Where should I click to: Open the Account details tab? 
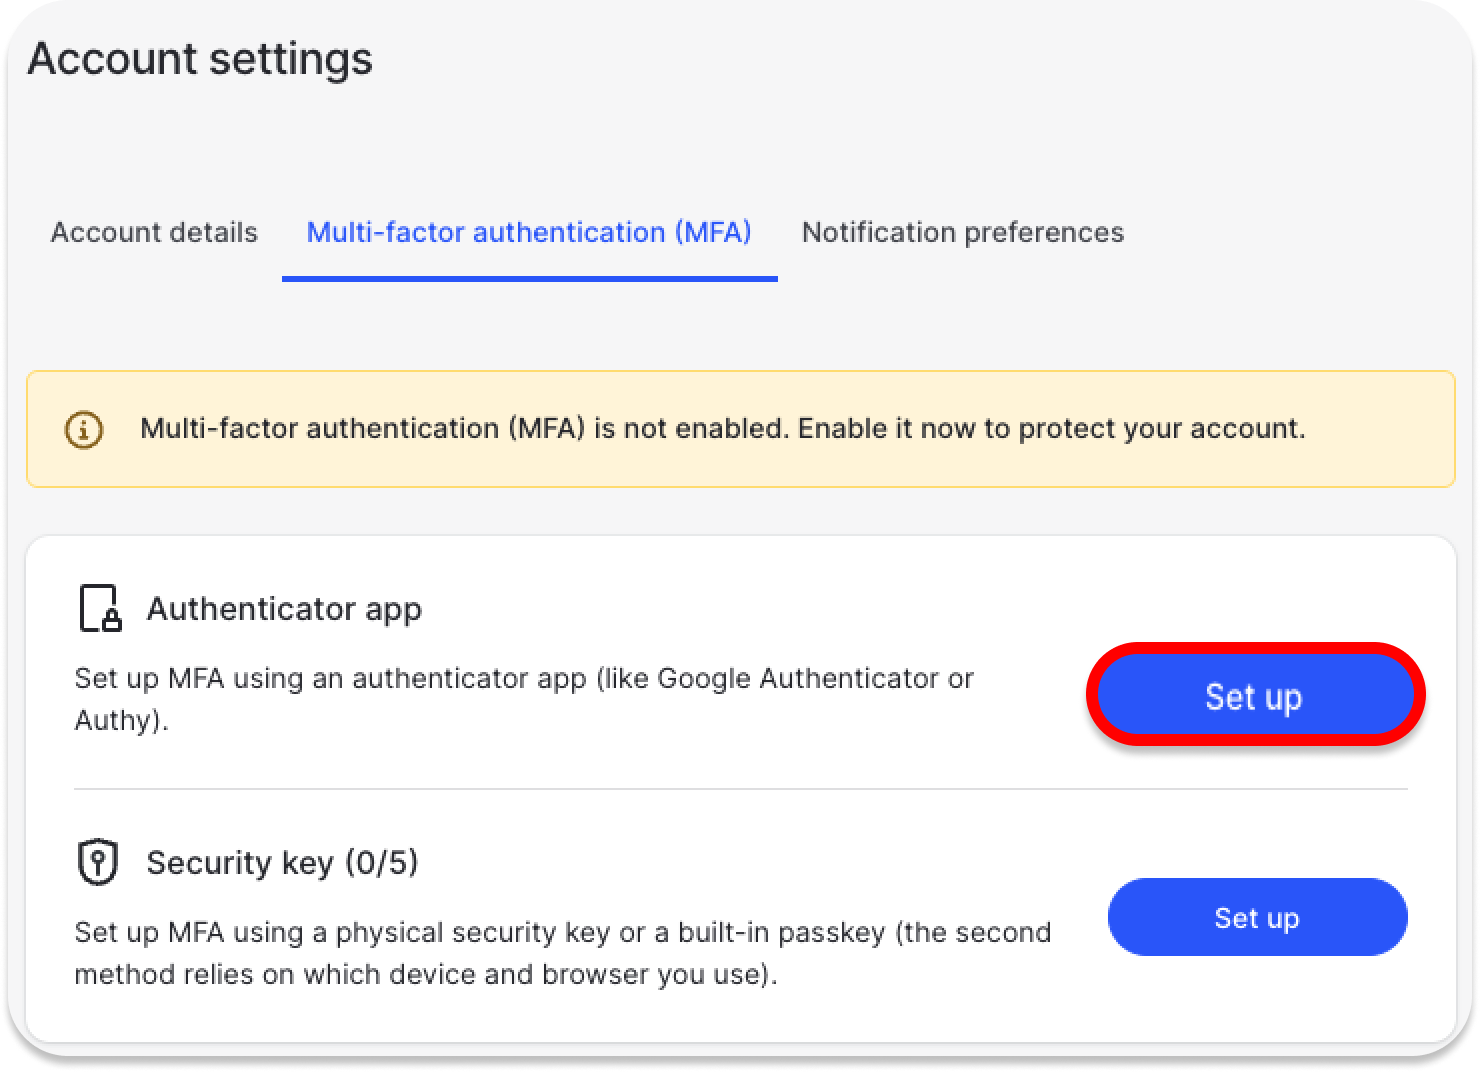pos(154,233)
